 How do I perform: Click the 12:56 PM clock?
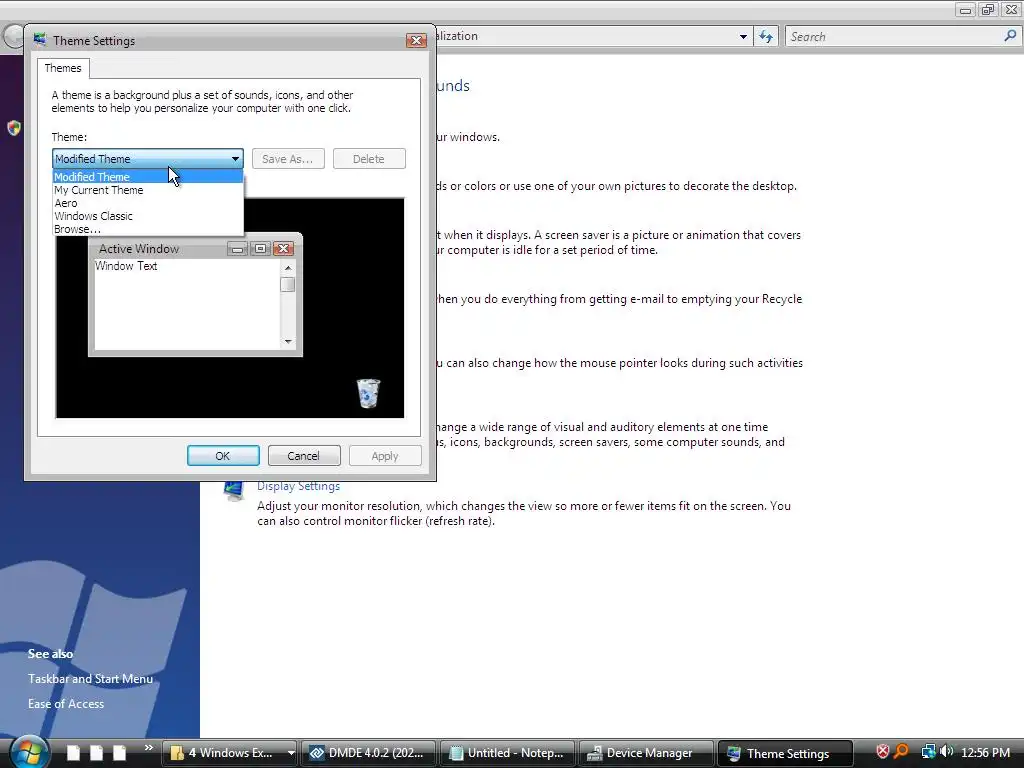click(985, 752)
